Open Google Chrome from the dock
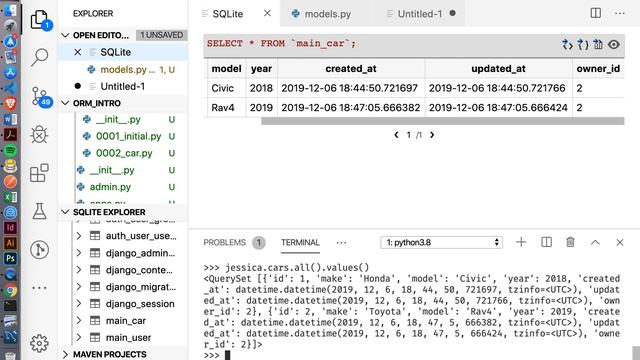640x360 pixels. click(x=10, y=290)
